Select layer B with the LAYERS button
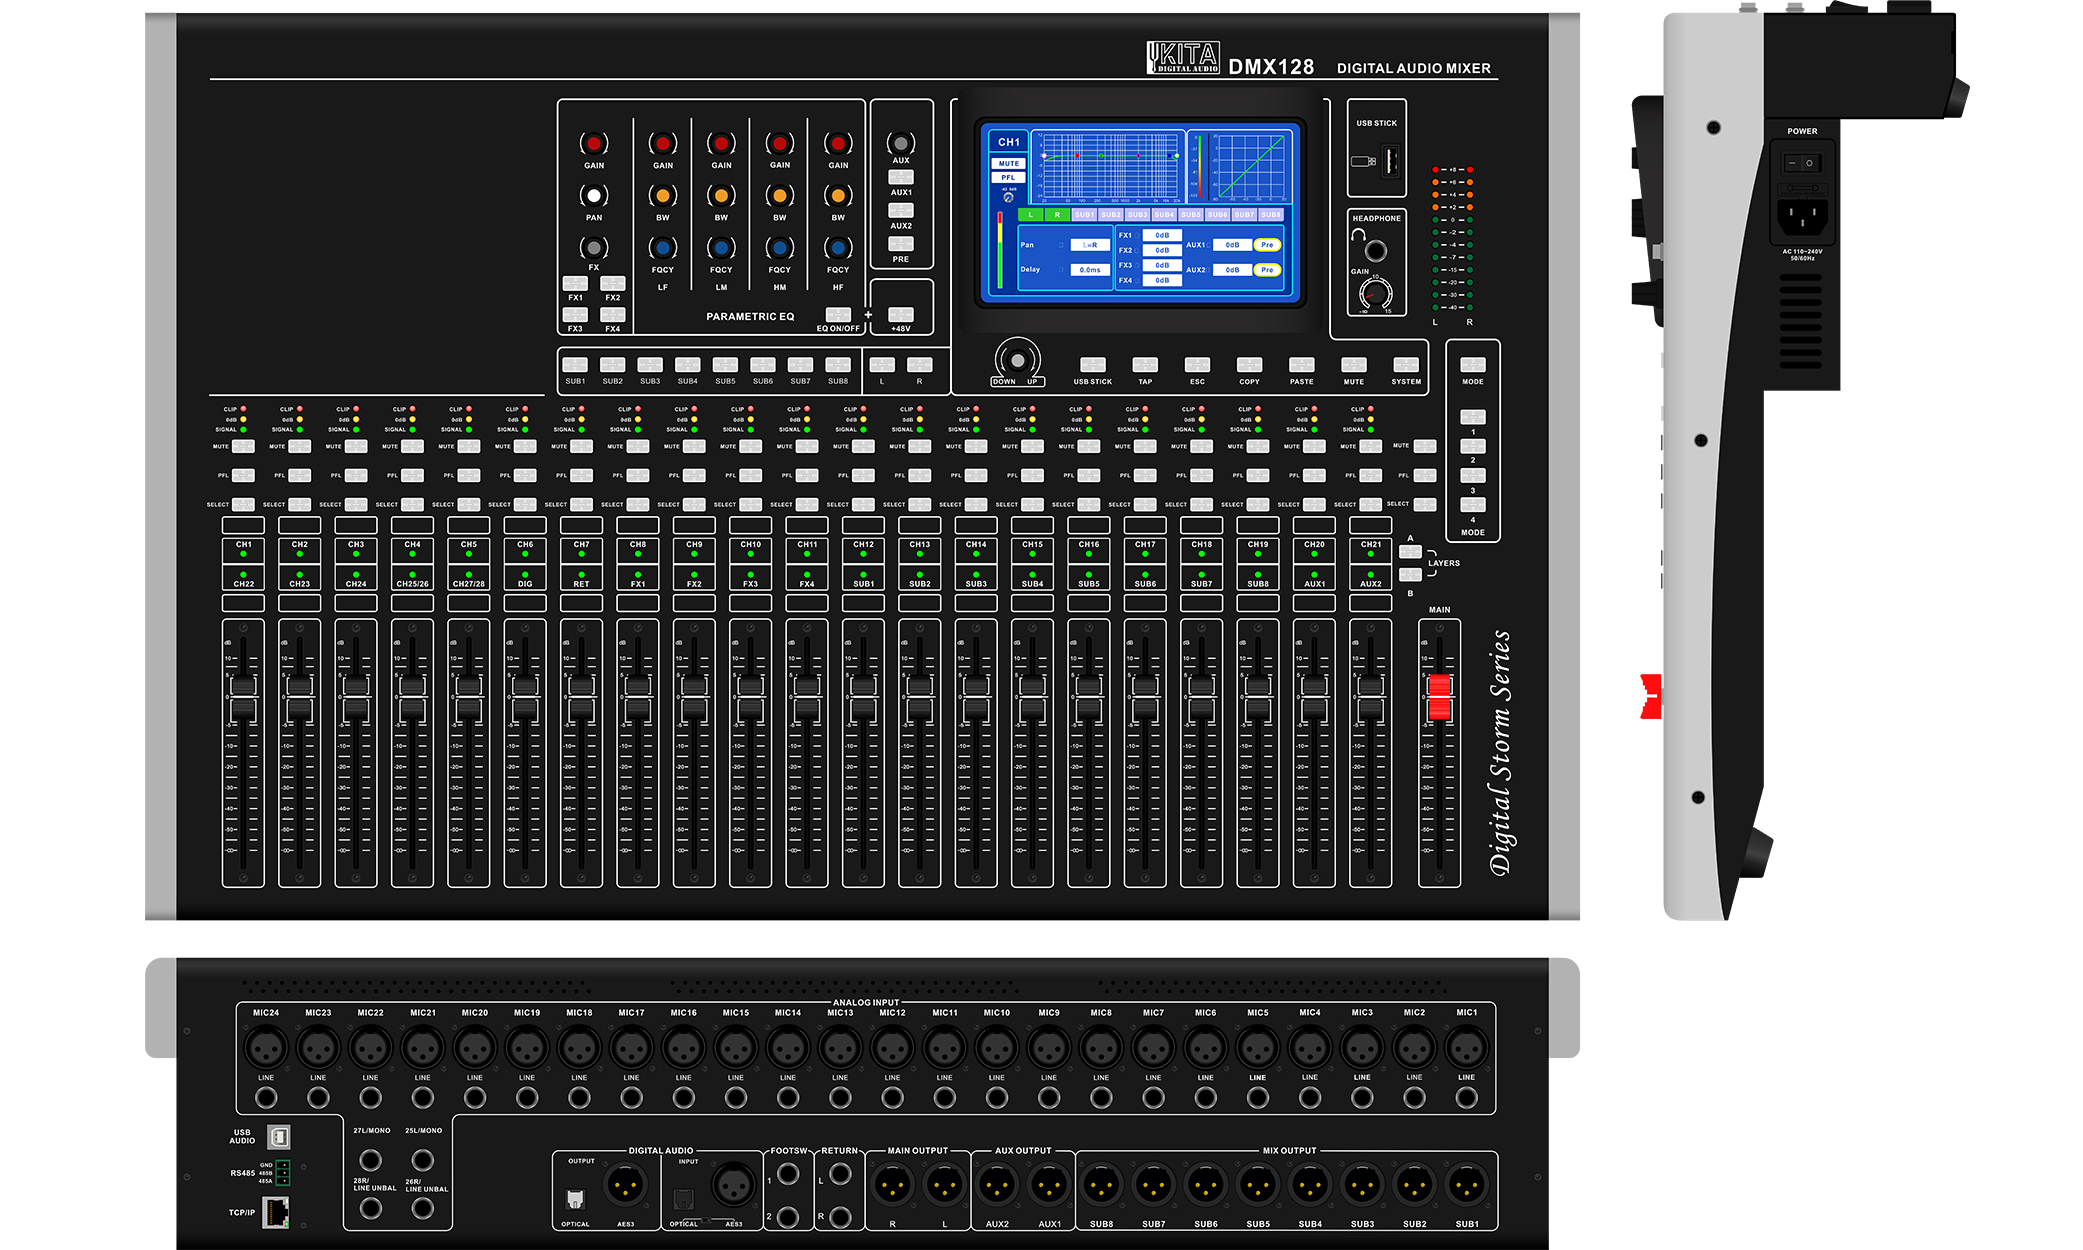Viewport: 2083px width, 1250px height. point(1410,574)
